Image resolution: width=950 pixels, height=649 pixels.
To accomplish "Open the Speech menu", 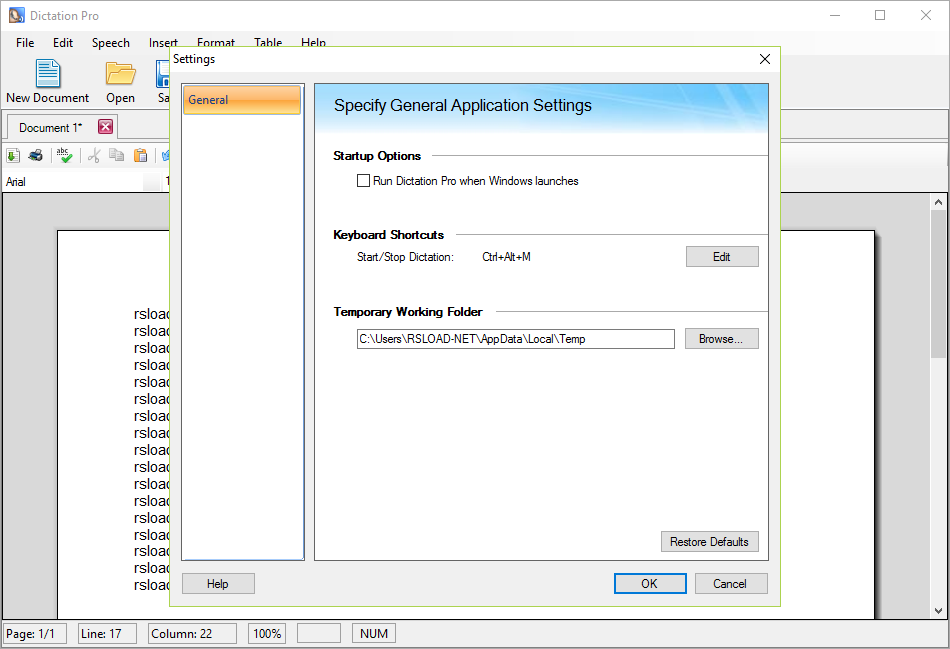I will click(x=111, y=42).
